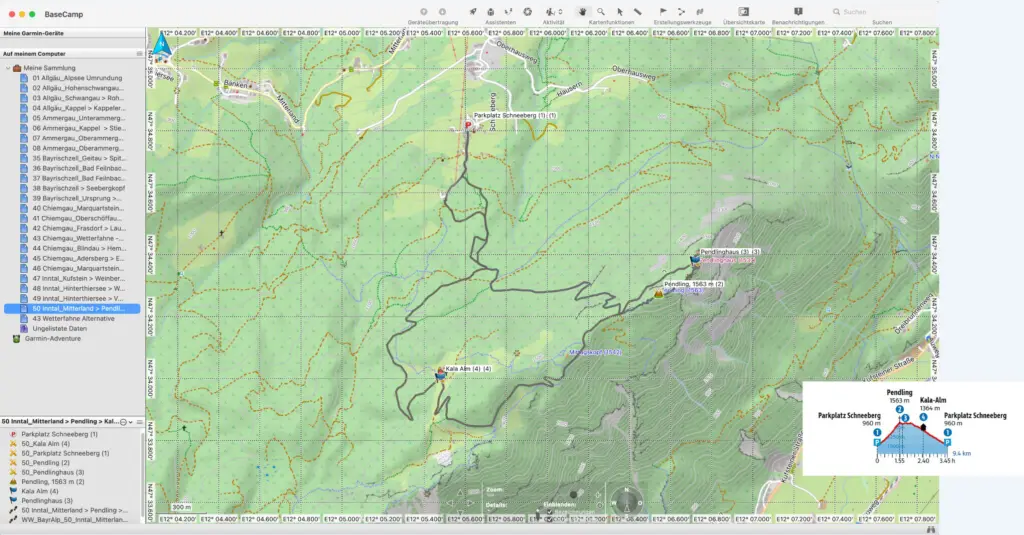Select list 47 Inntal_Kufstein > Weinber...

click(77, 278)
